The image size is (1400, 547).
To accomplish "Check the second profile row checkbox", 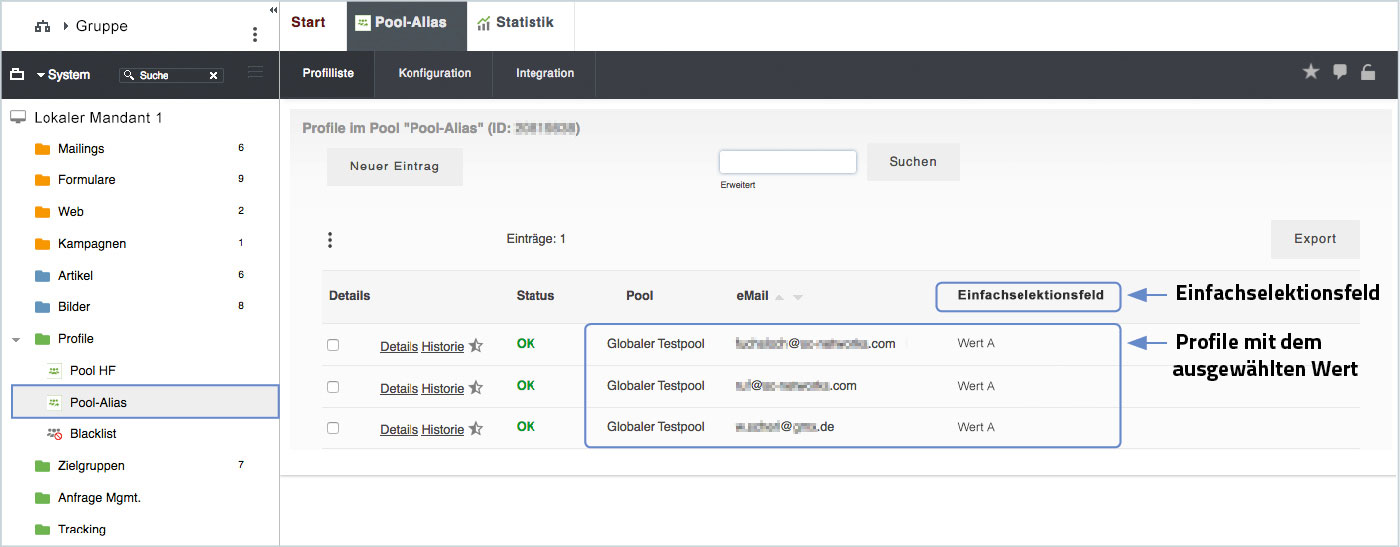I will [x=333, y=387].
